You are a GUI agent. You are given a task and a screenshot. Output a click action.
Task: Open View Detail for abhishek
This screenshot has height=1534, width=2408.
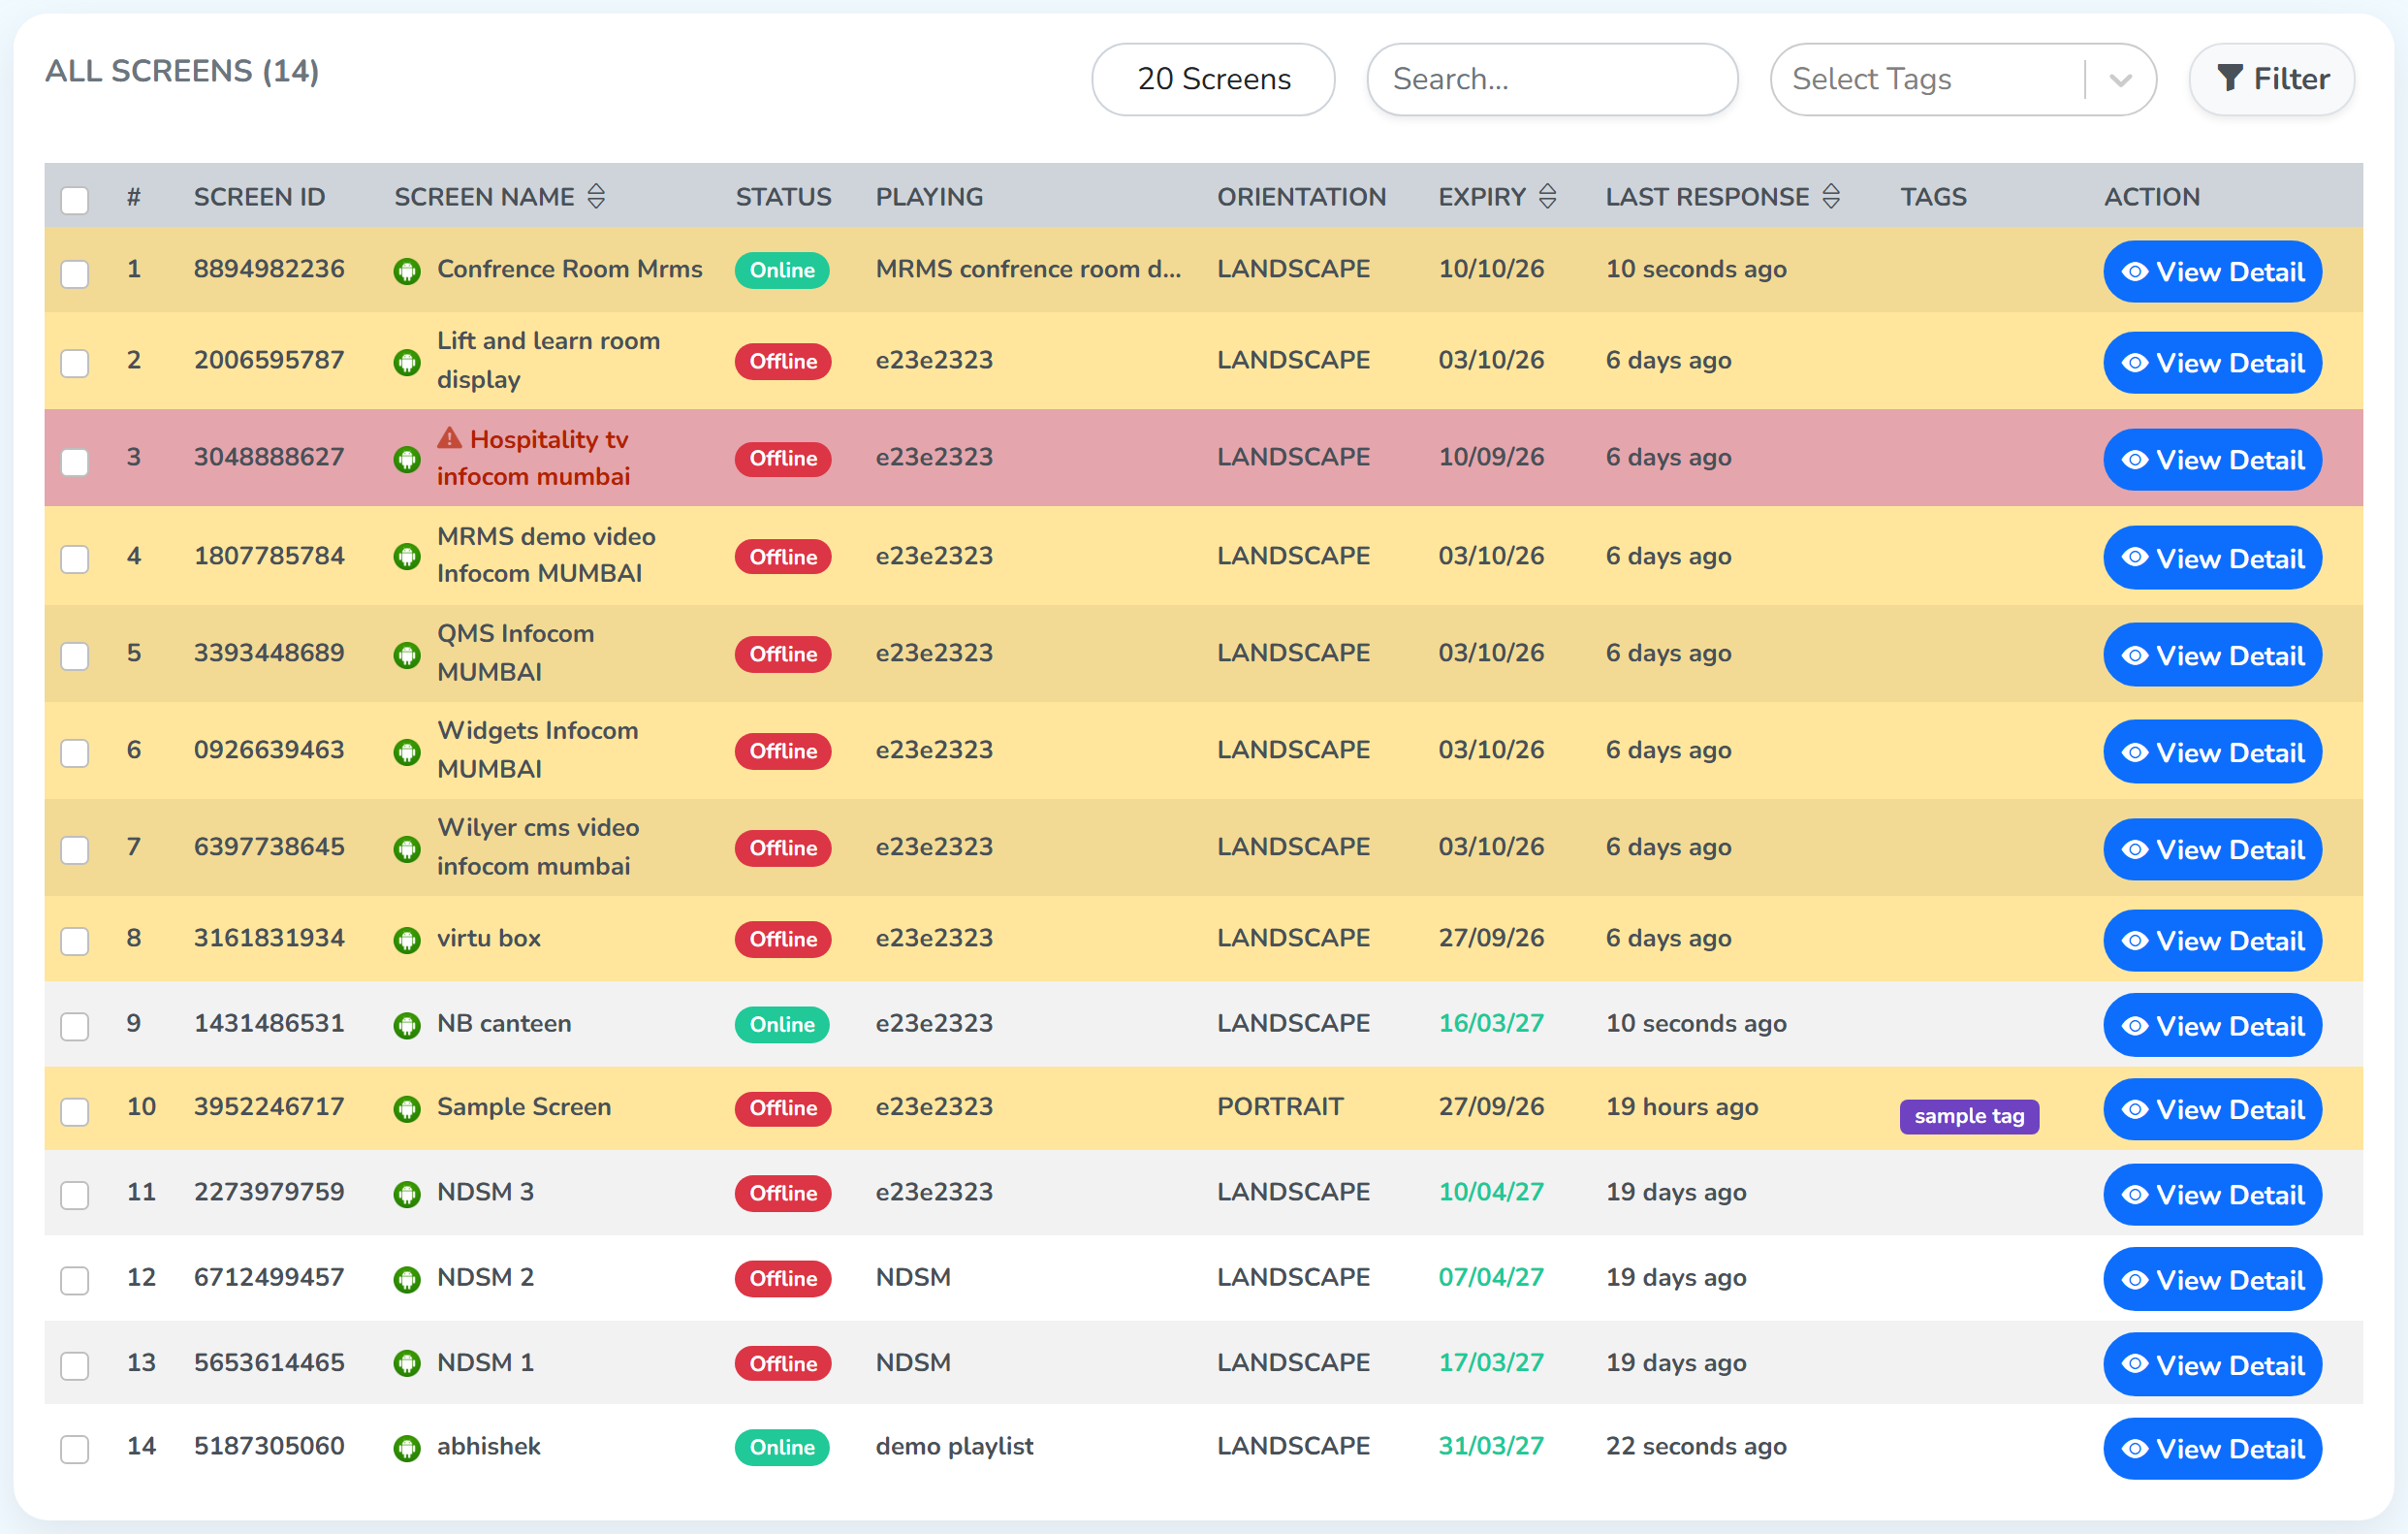click(x=2212, y=1448)
